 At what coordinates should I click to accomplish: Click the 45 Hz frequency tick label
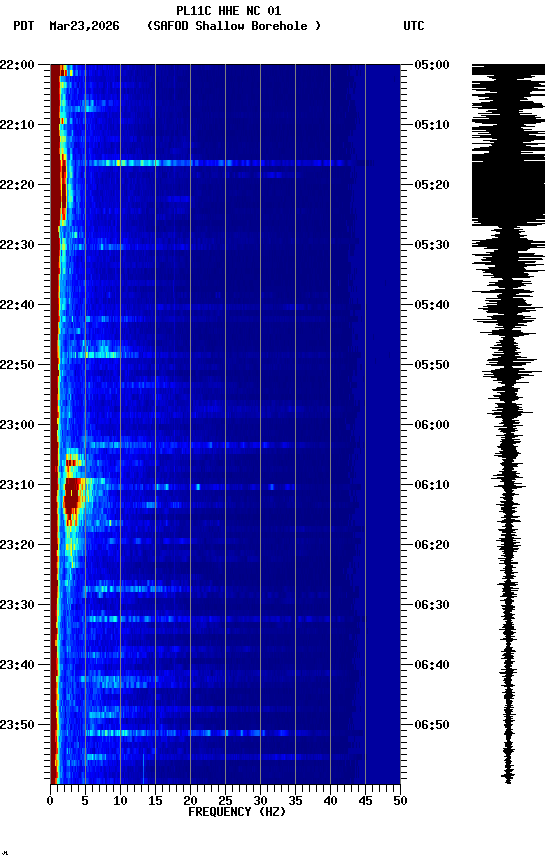click(365, 801)
